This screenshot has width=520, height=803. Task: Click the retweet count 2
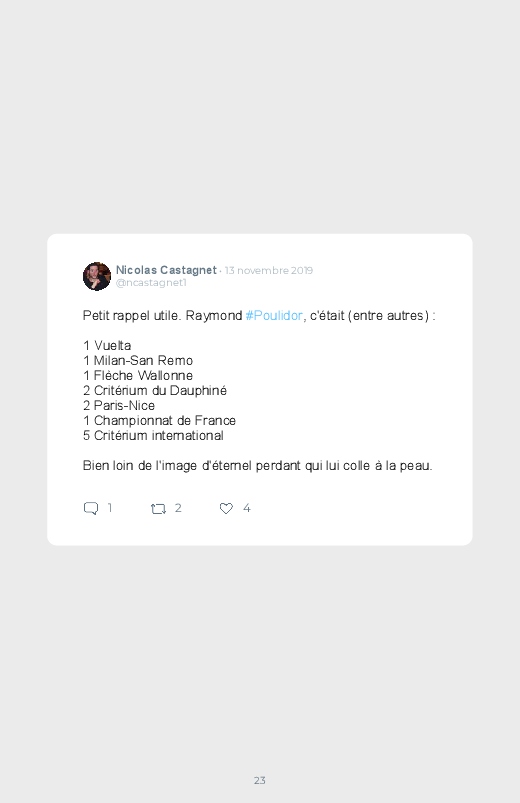click(x=178, y=508)
